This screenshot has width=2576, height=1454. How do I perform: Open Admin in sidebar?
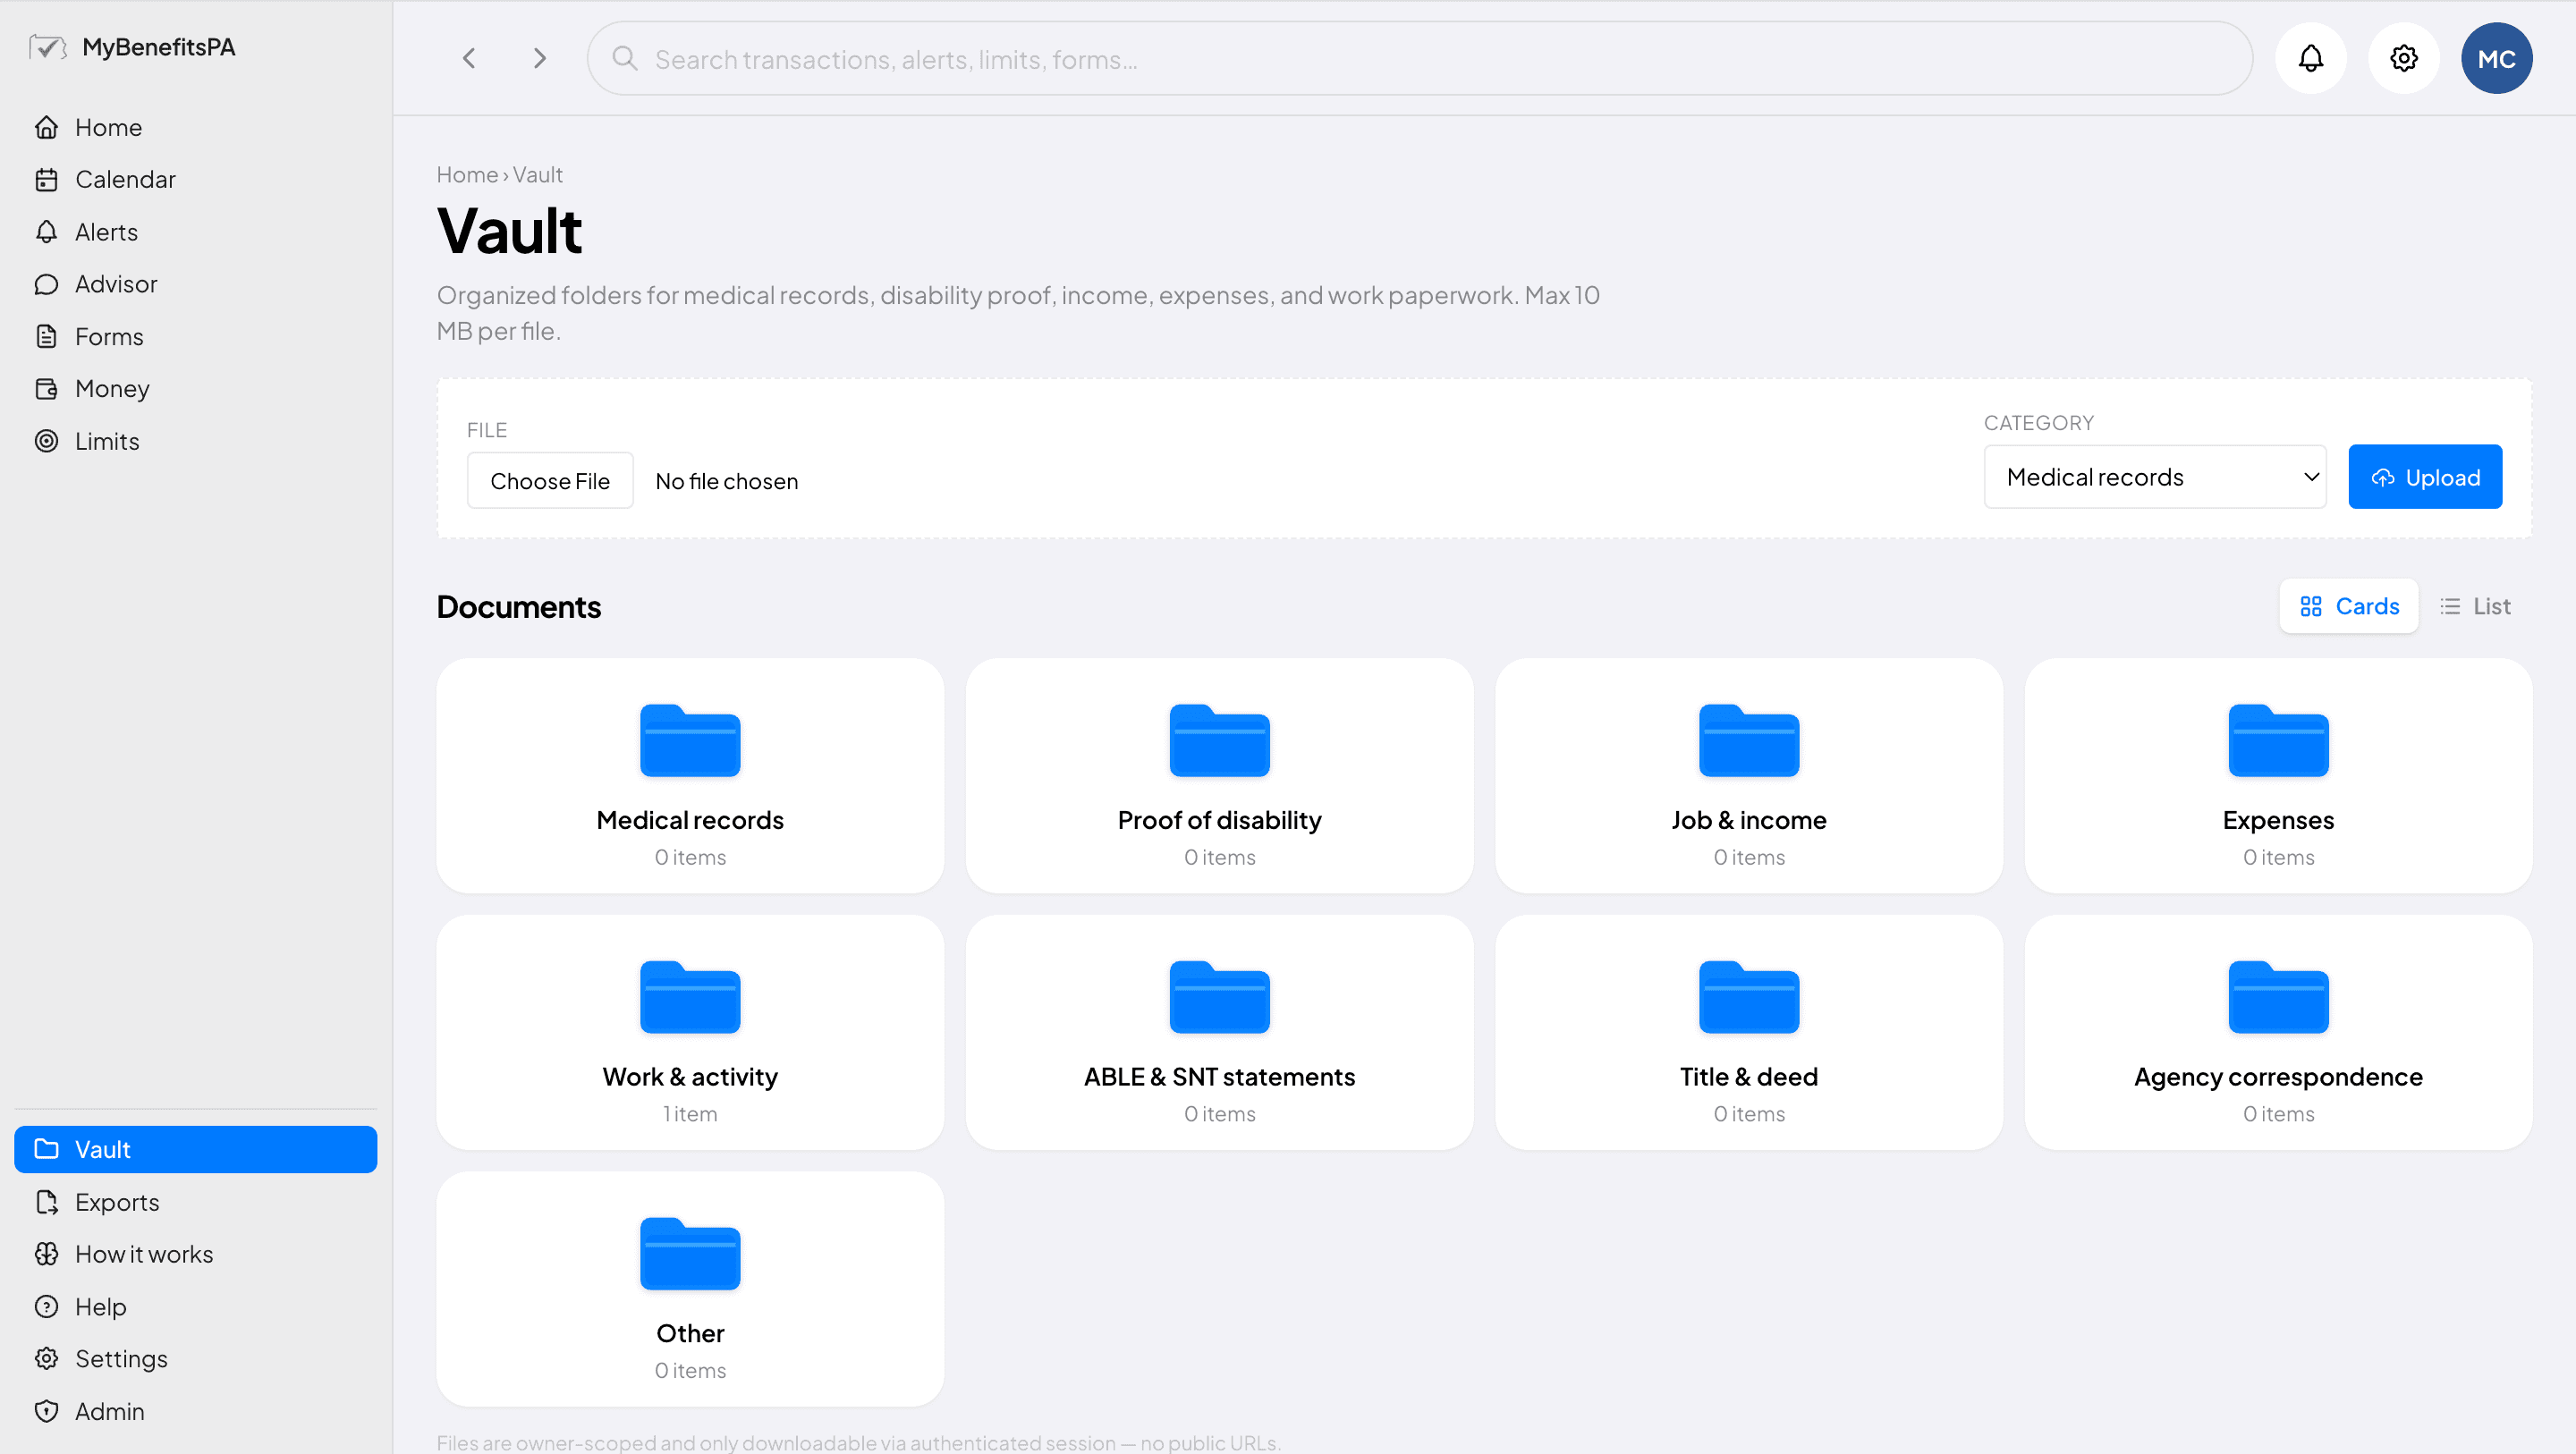[x=195, y=1411]
